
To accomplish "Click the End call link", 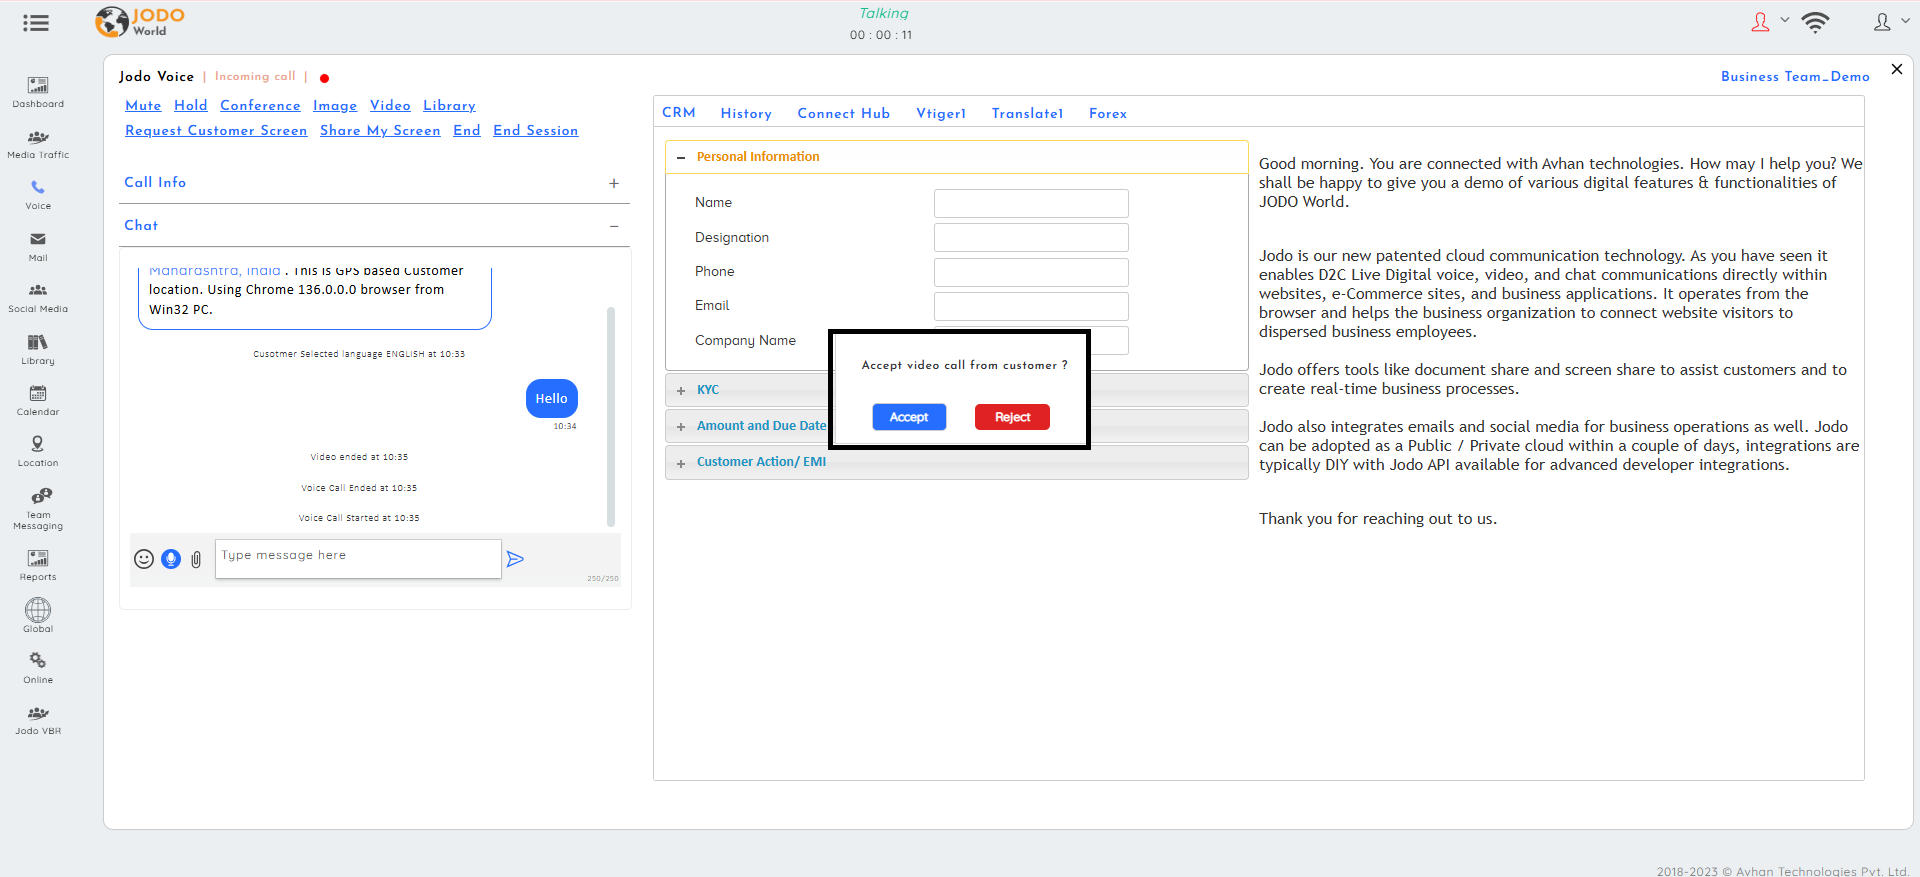I will pos(467,130).
